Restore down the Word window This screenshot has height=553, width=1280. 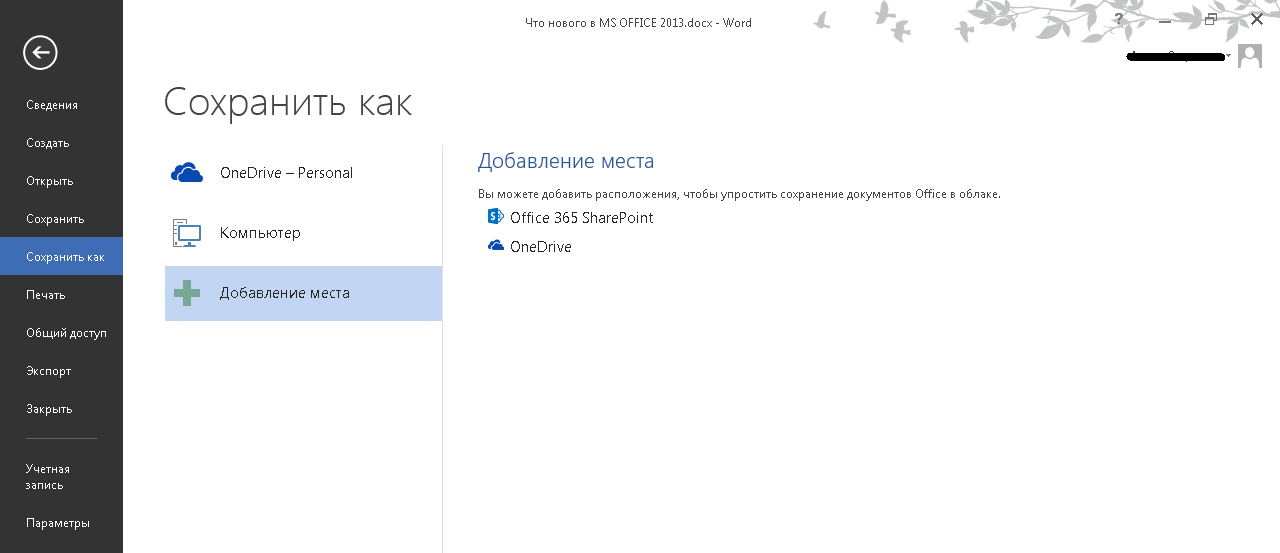point(1211,19)
